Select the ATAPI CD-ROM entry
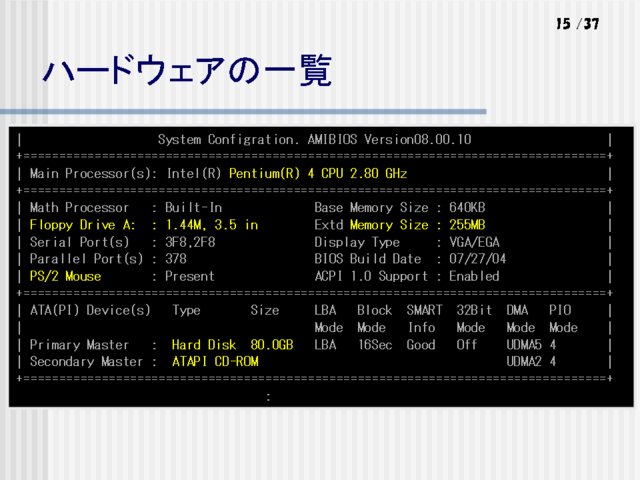Image resolution: width=640 pixels, height=480 pixels. [x=215, y=361]
